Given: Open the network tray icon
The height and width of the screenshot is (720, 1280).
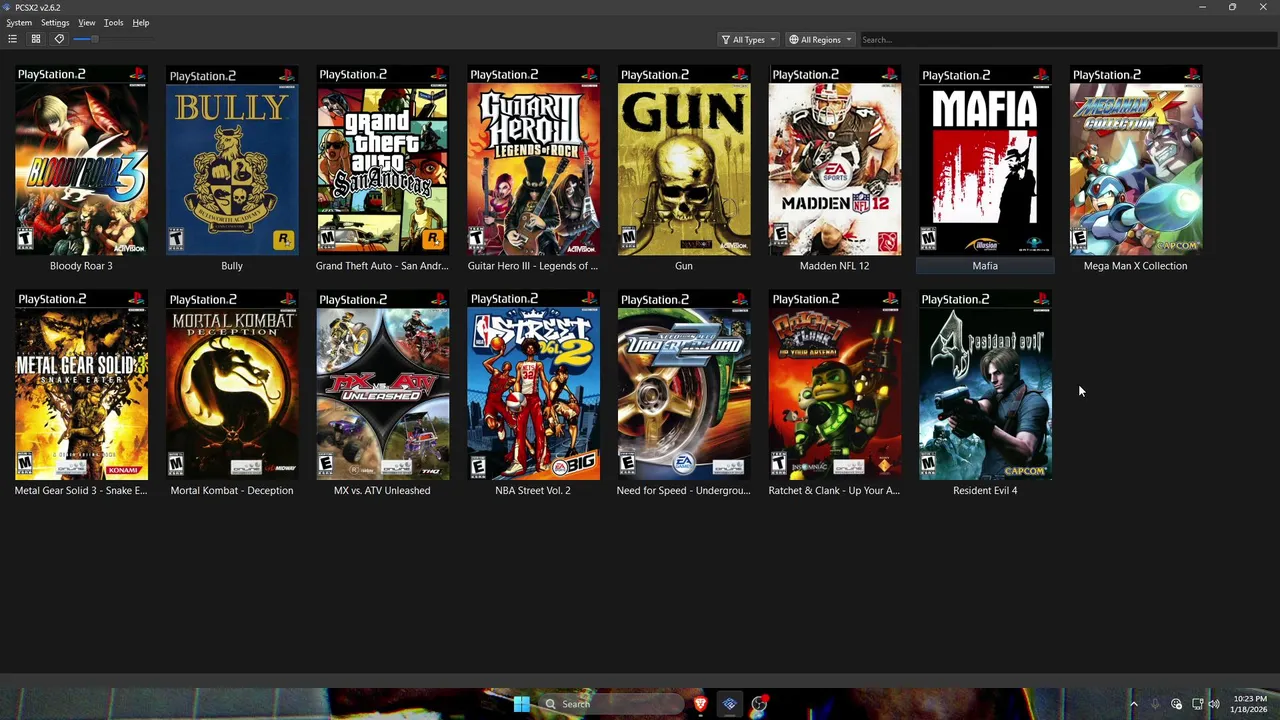Looking at the screenshot, I should tap(1197, 704).
